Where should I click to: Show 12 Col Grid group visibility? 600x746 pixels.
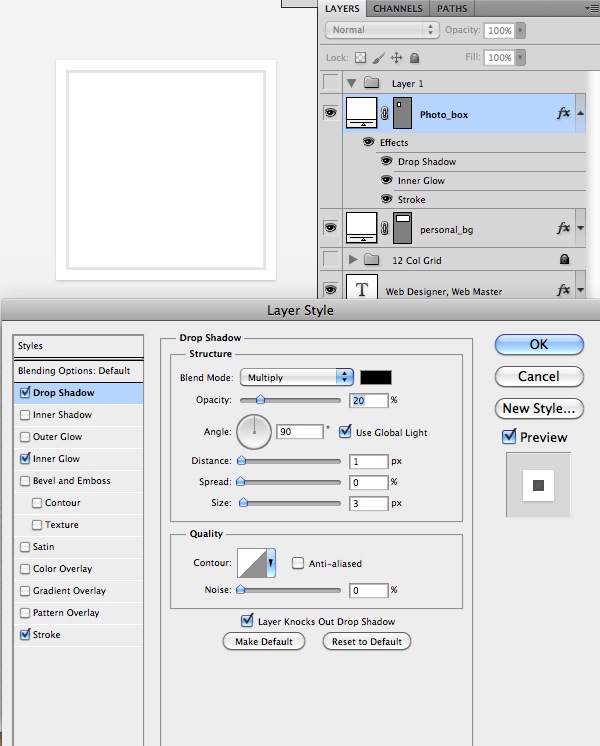[331, 259]
